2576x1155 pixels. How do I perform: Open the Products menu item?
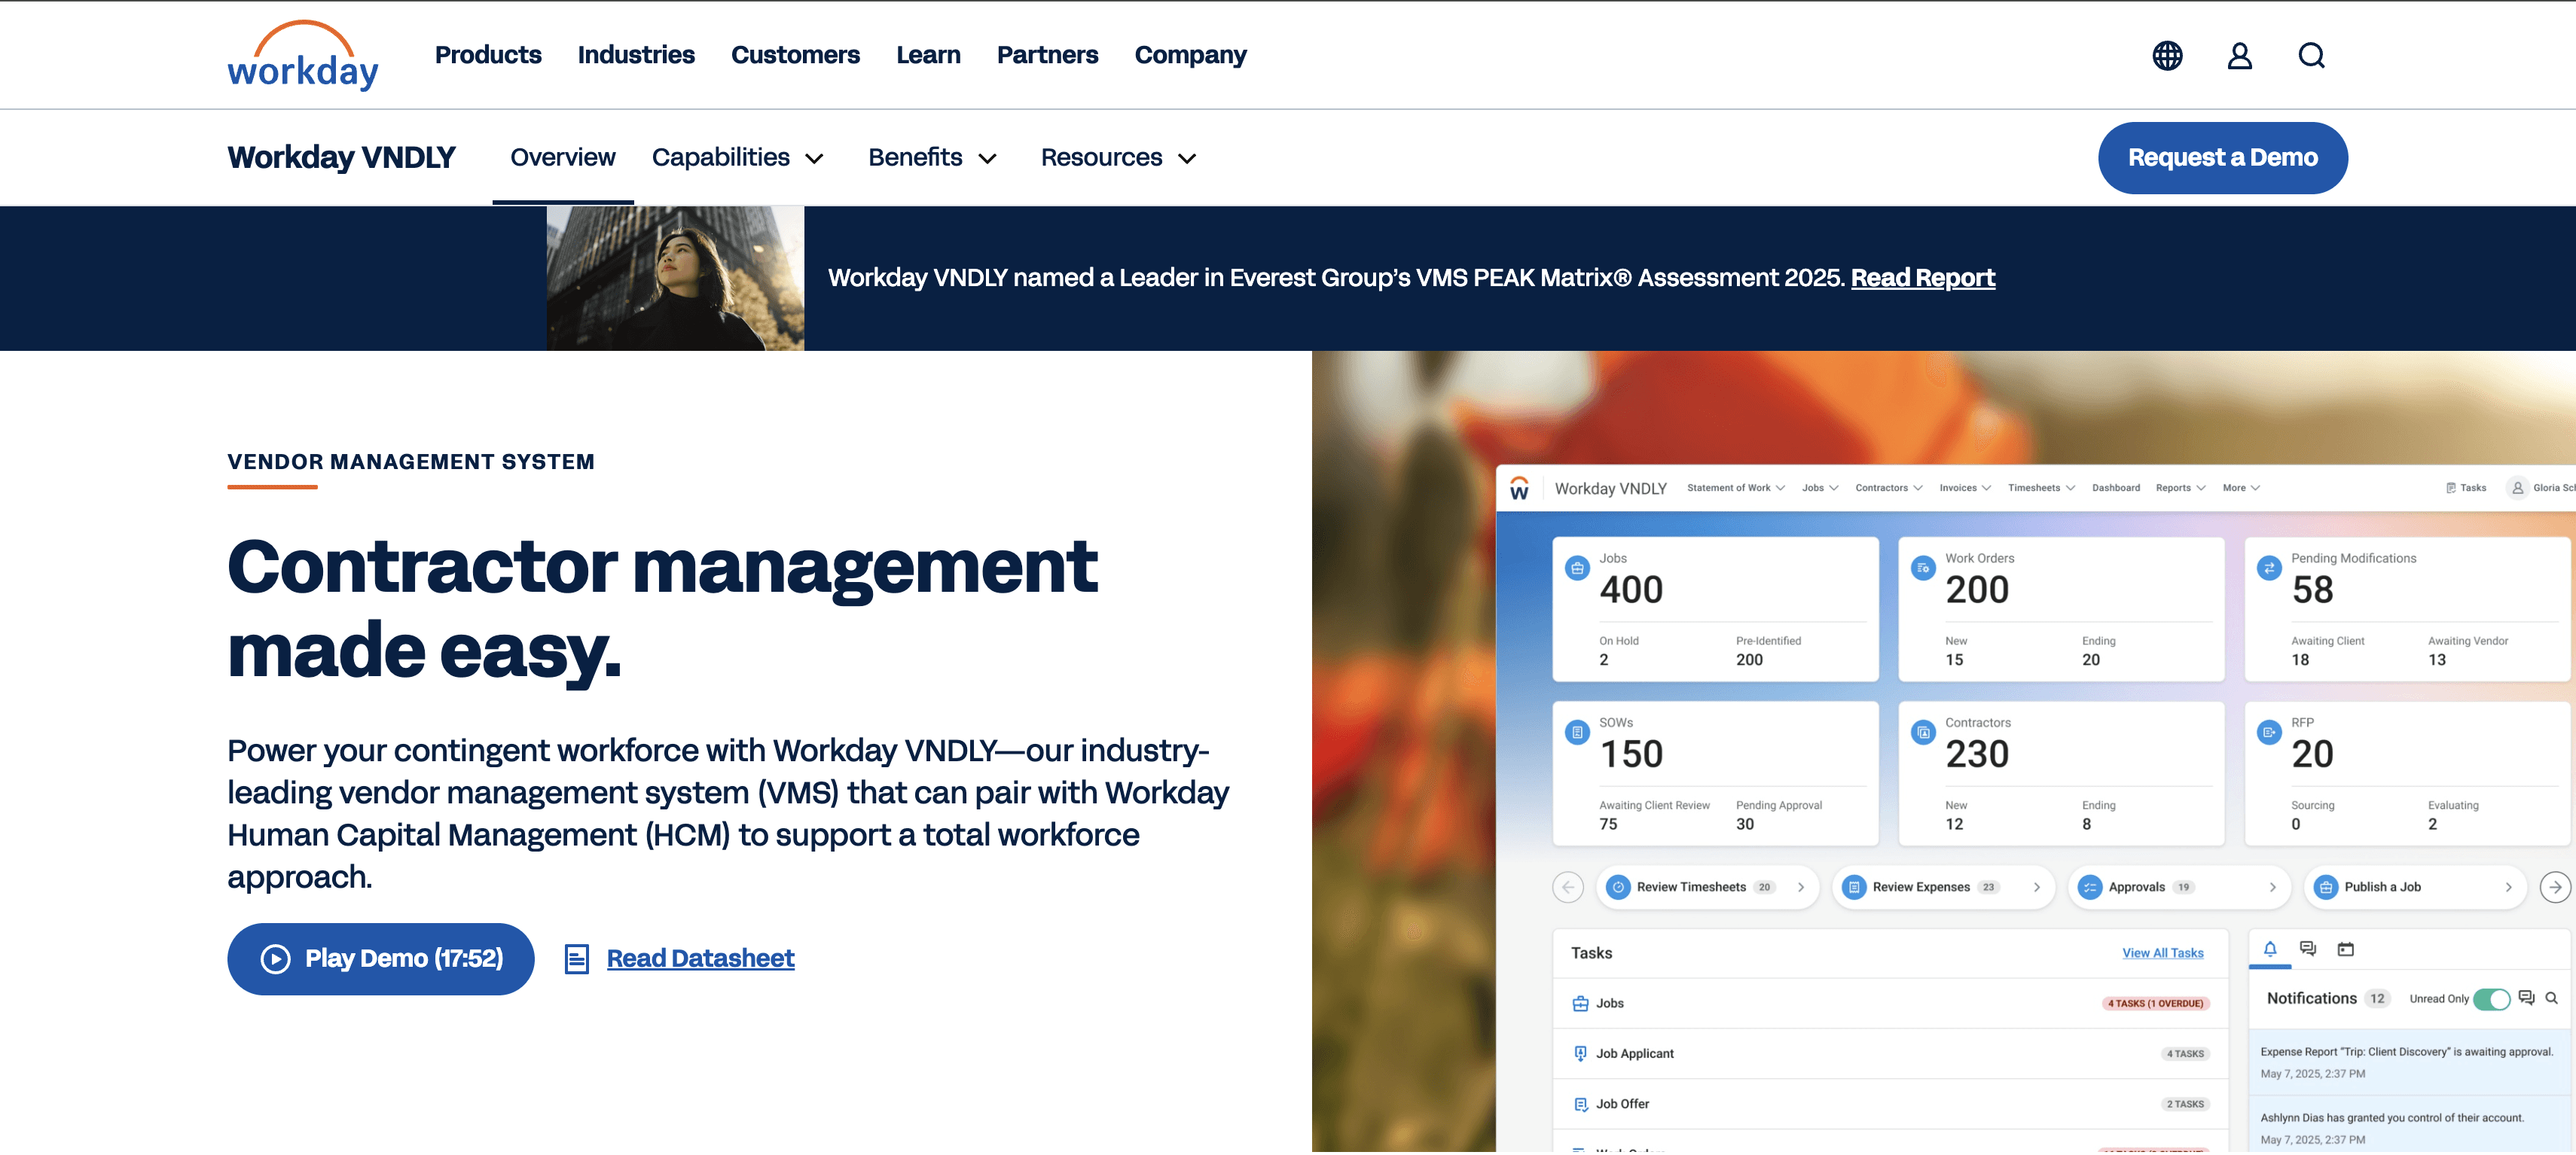pos(488,55)
